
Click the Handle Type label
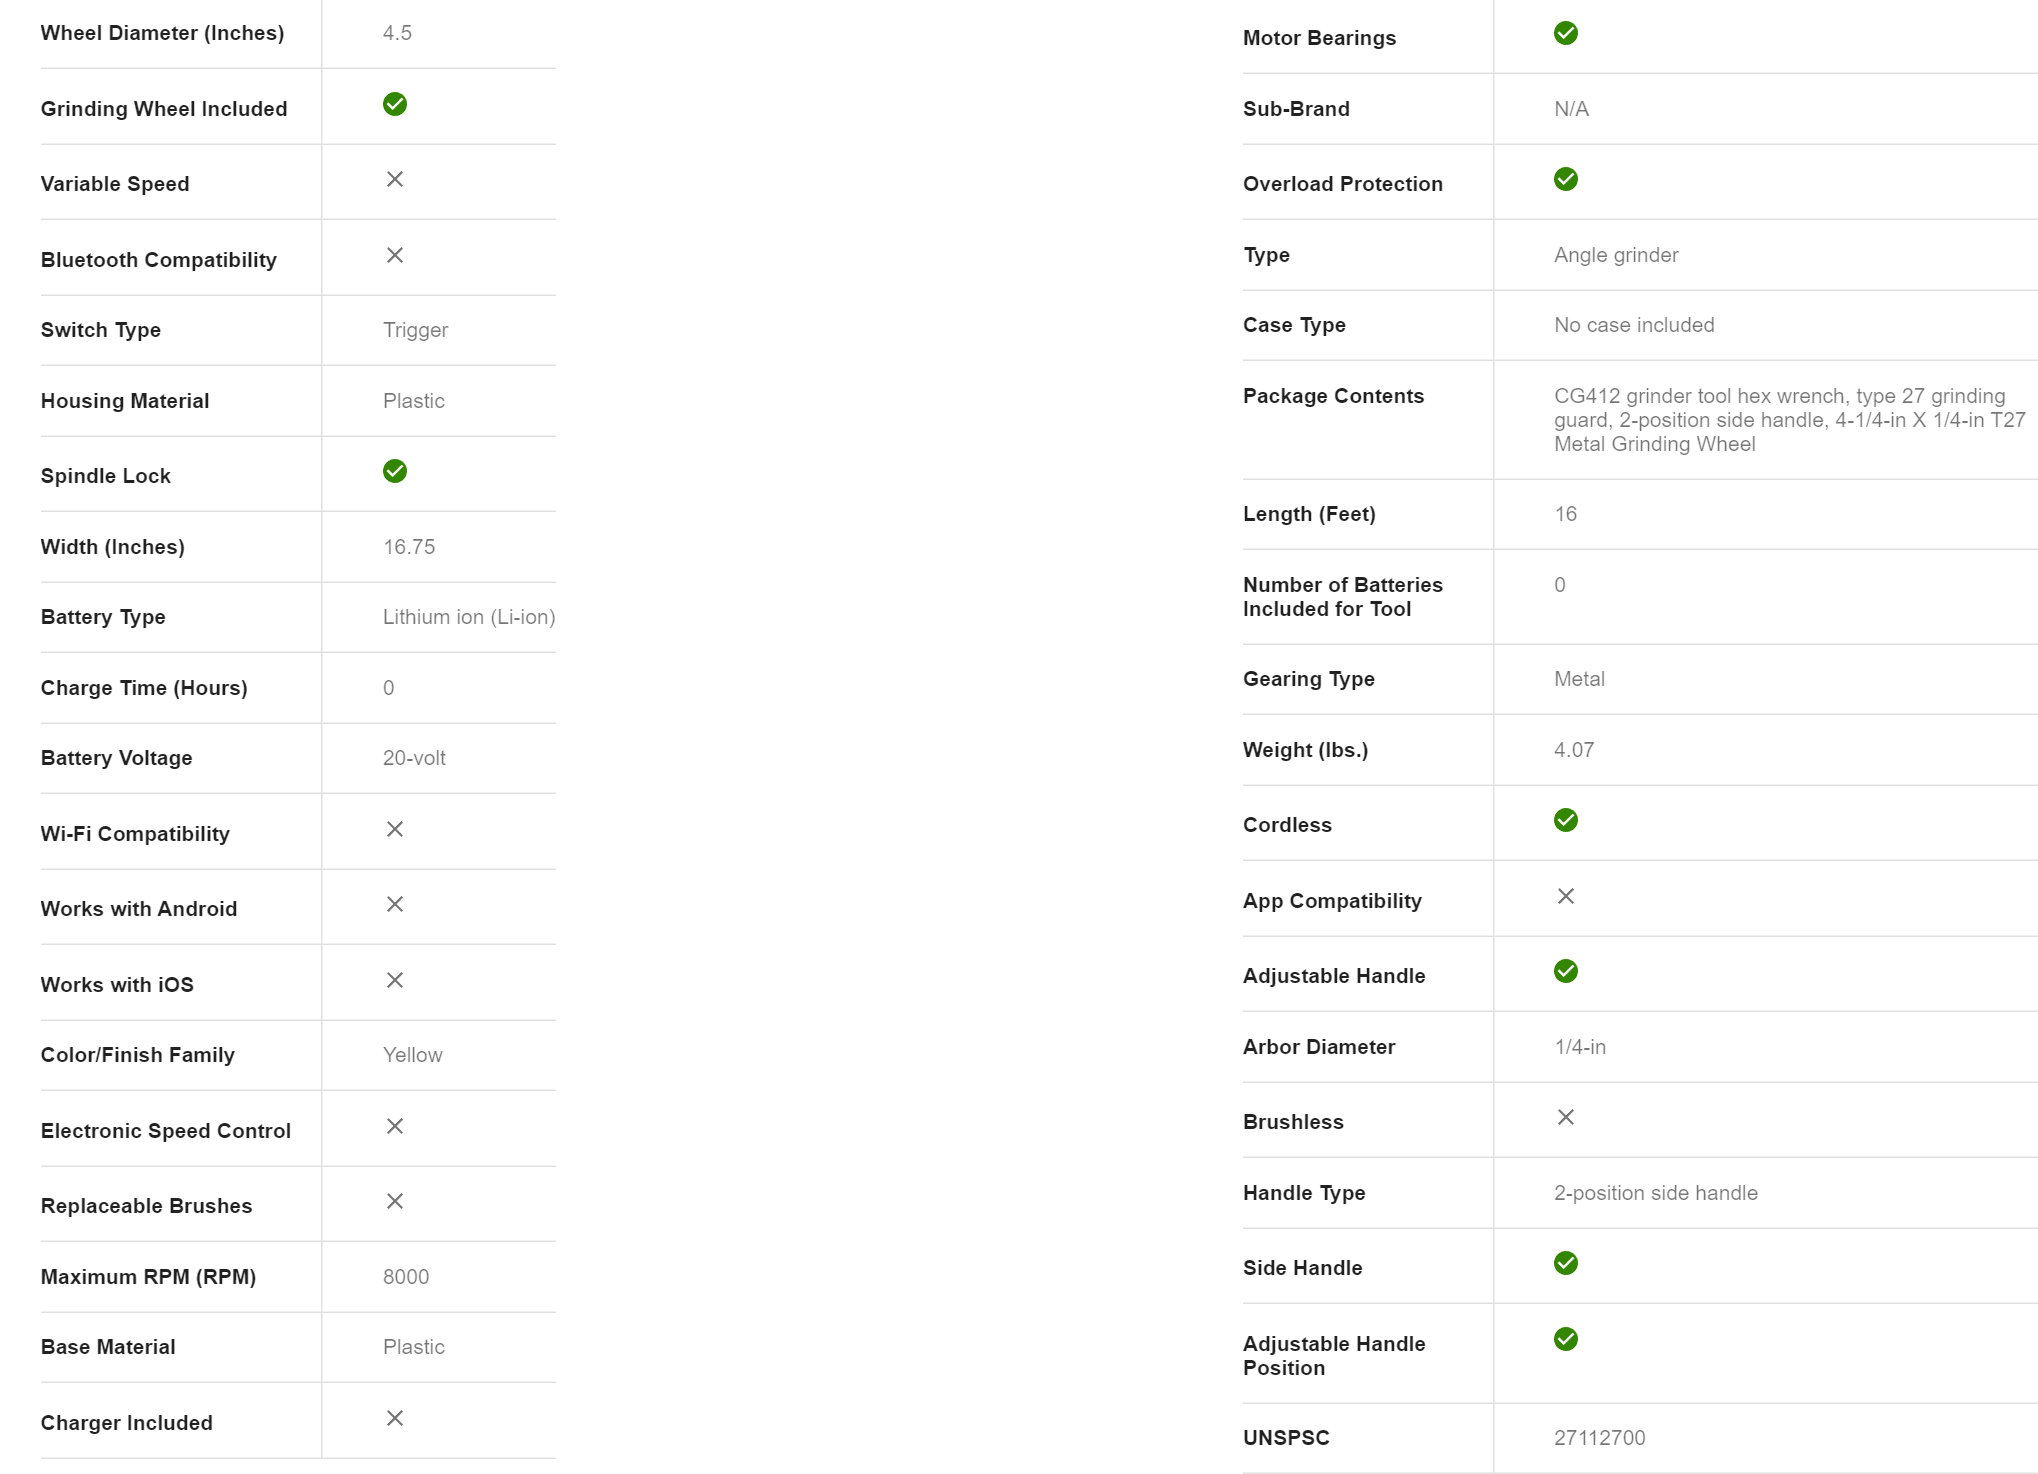[1304, 1193]
